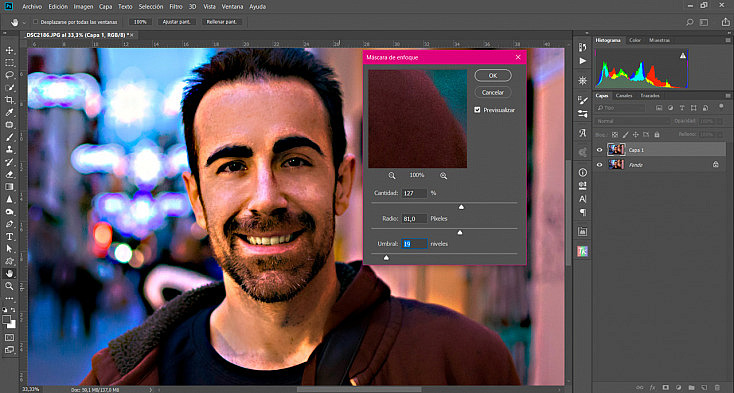Image resolution: width=734 pixels, height=393 pixels.
Task: Select the Path Selection tool
Action: [x=9, y=249]
